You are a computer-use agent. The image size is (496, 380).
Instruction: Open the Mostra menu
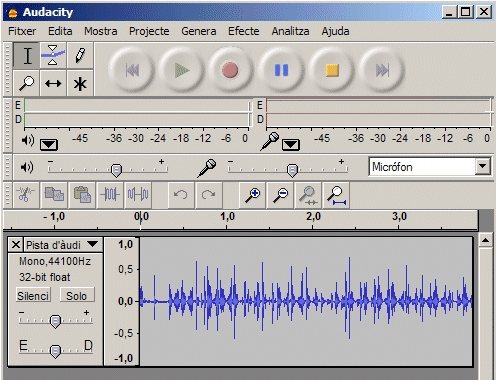101,31
